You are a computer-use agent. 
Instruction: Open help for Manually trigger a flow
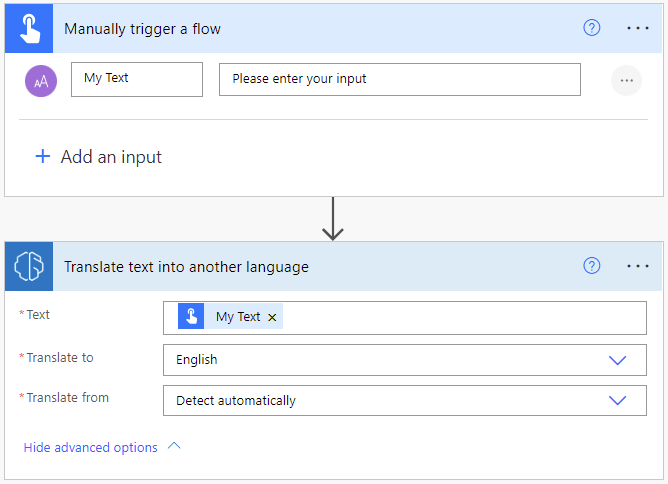pyautogui.click(x=592, y=28)
